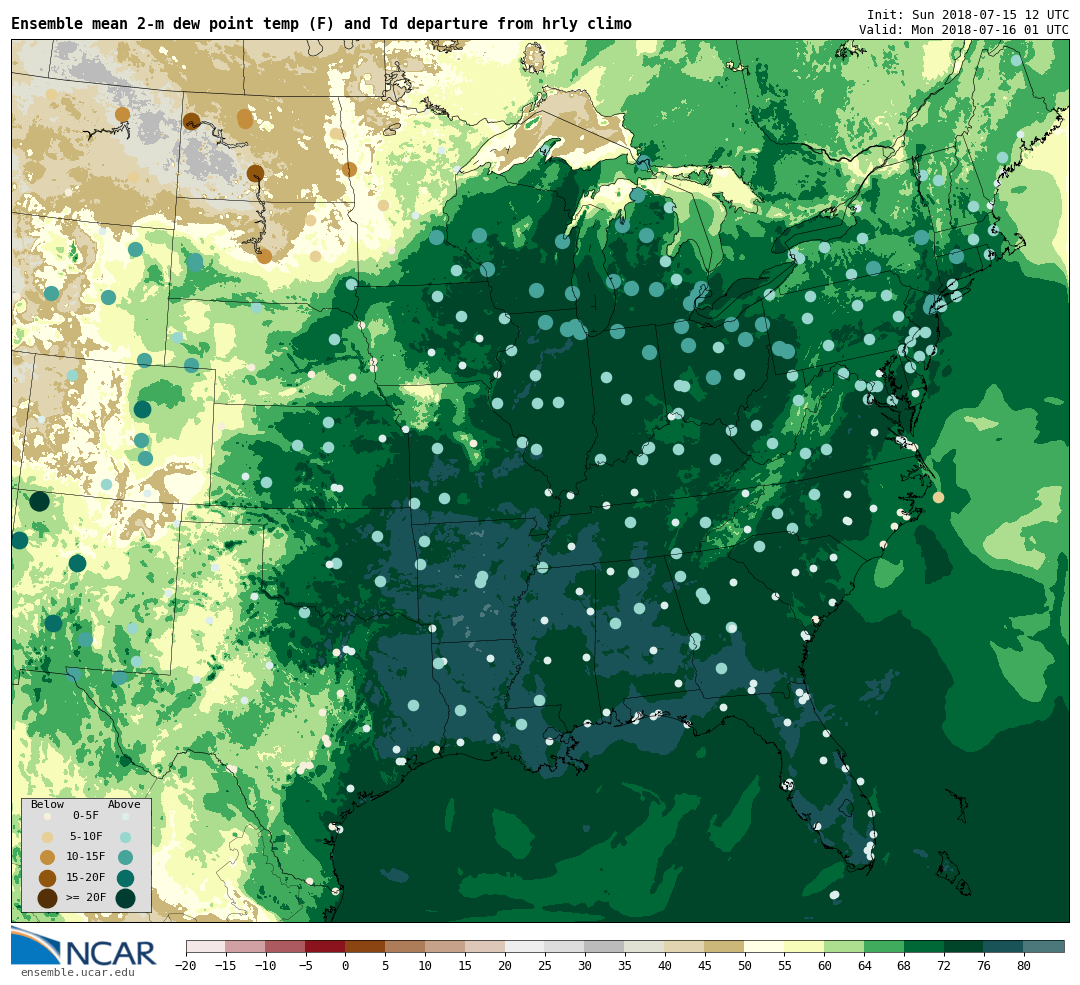This screenshot has height=985, width=1080.
Task: Pick the green color bar segment between 64 and 68
Action: pos(885,946)
